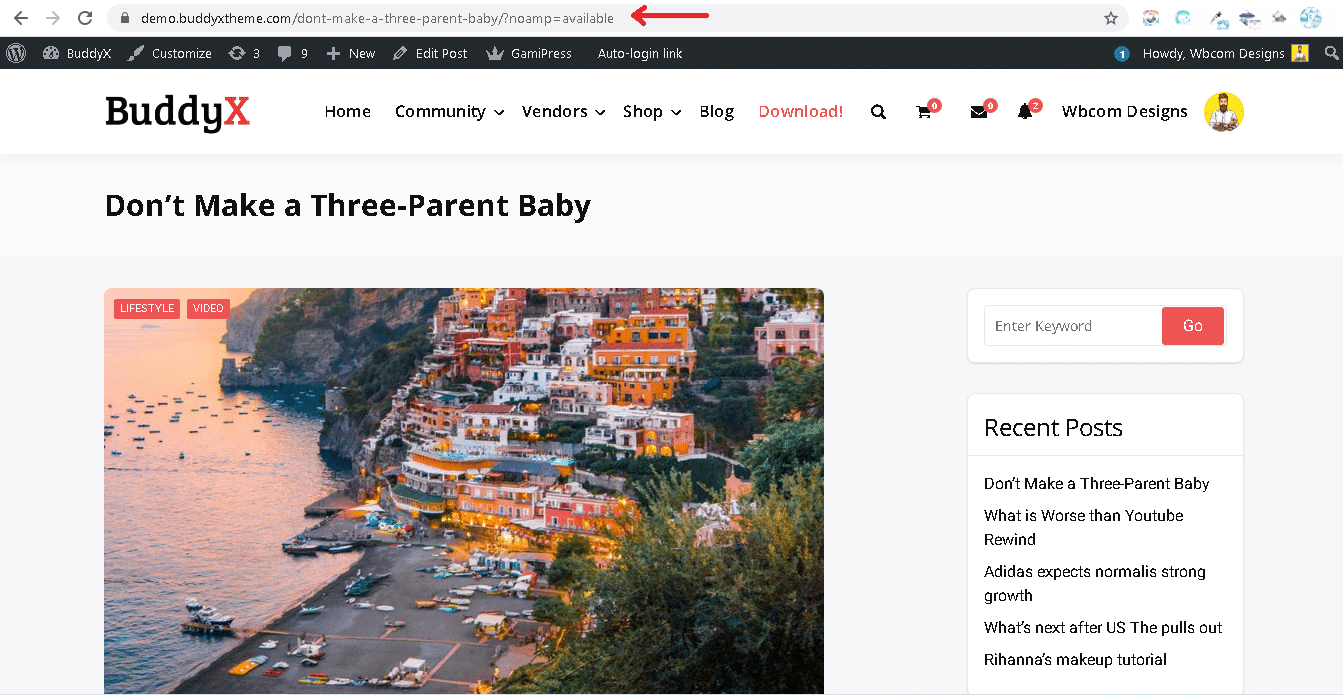Open the site search magnifier icon
1343x695 pixels.
tap(878, 112)
